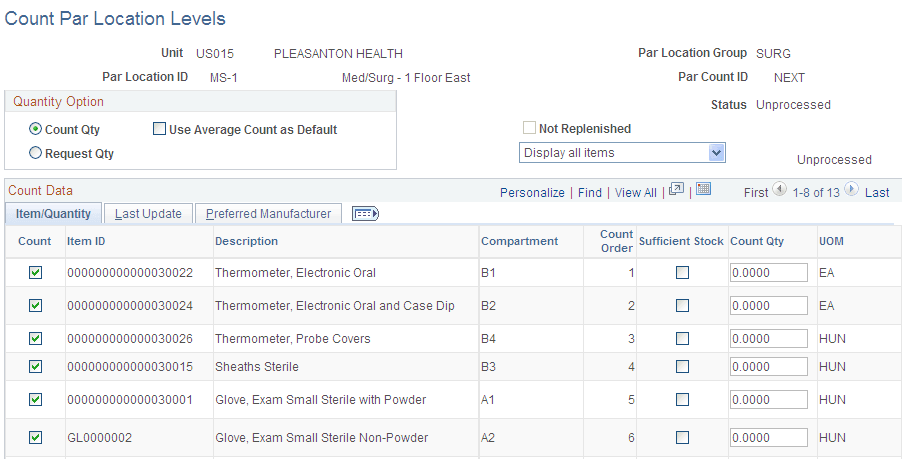
Task: Click Count Qty field for Probe Covers
Action: pos(769,338)
